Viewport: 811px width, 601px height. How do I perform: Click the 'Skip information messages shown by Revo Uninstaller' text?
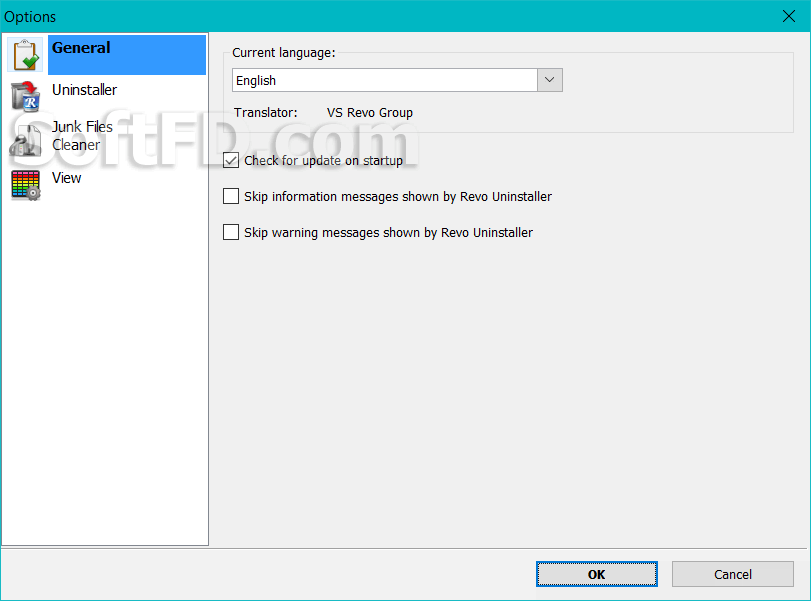(x=398, y=197)
